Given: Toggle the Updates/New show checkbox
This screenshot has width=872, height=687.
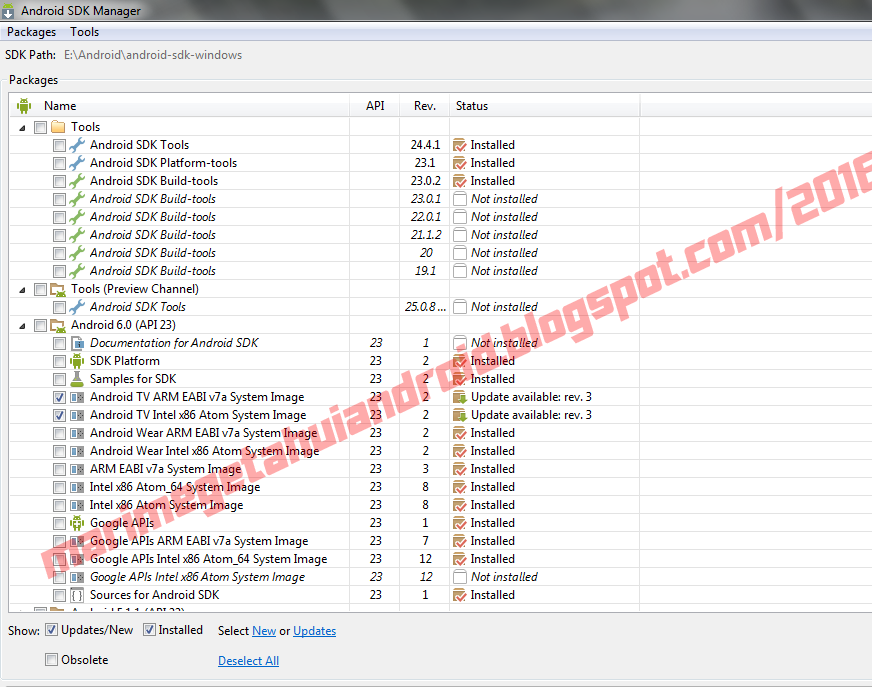Looking at the screenshot, I should click(51, 630).
